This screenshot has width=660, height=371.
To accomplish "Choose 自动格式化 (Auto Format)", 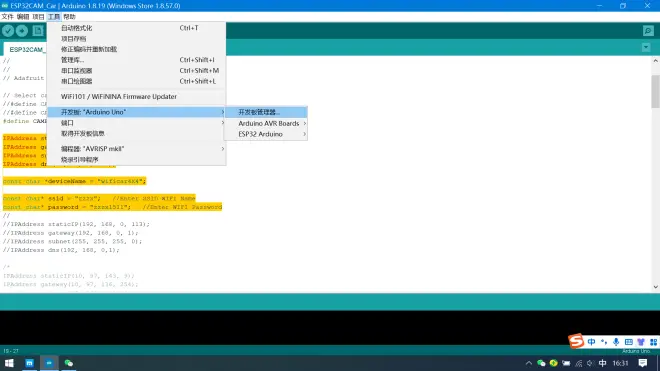I will pos(136,28).
